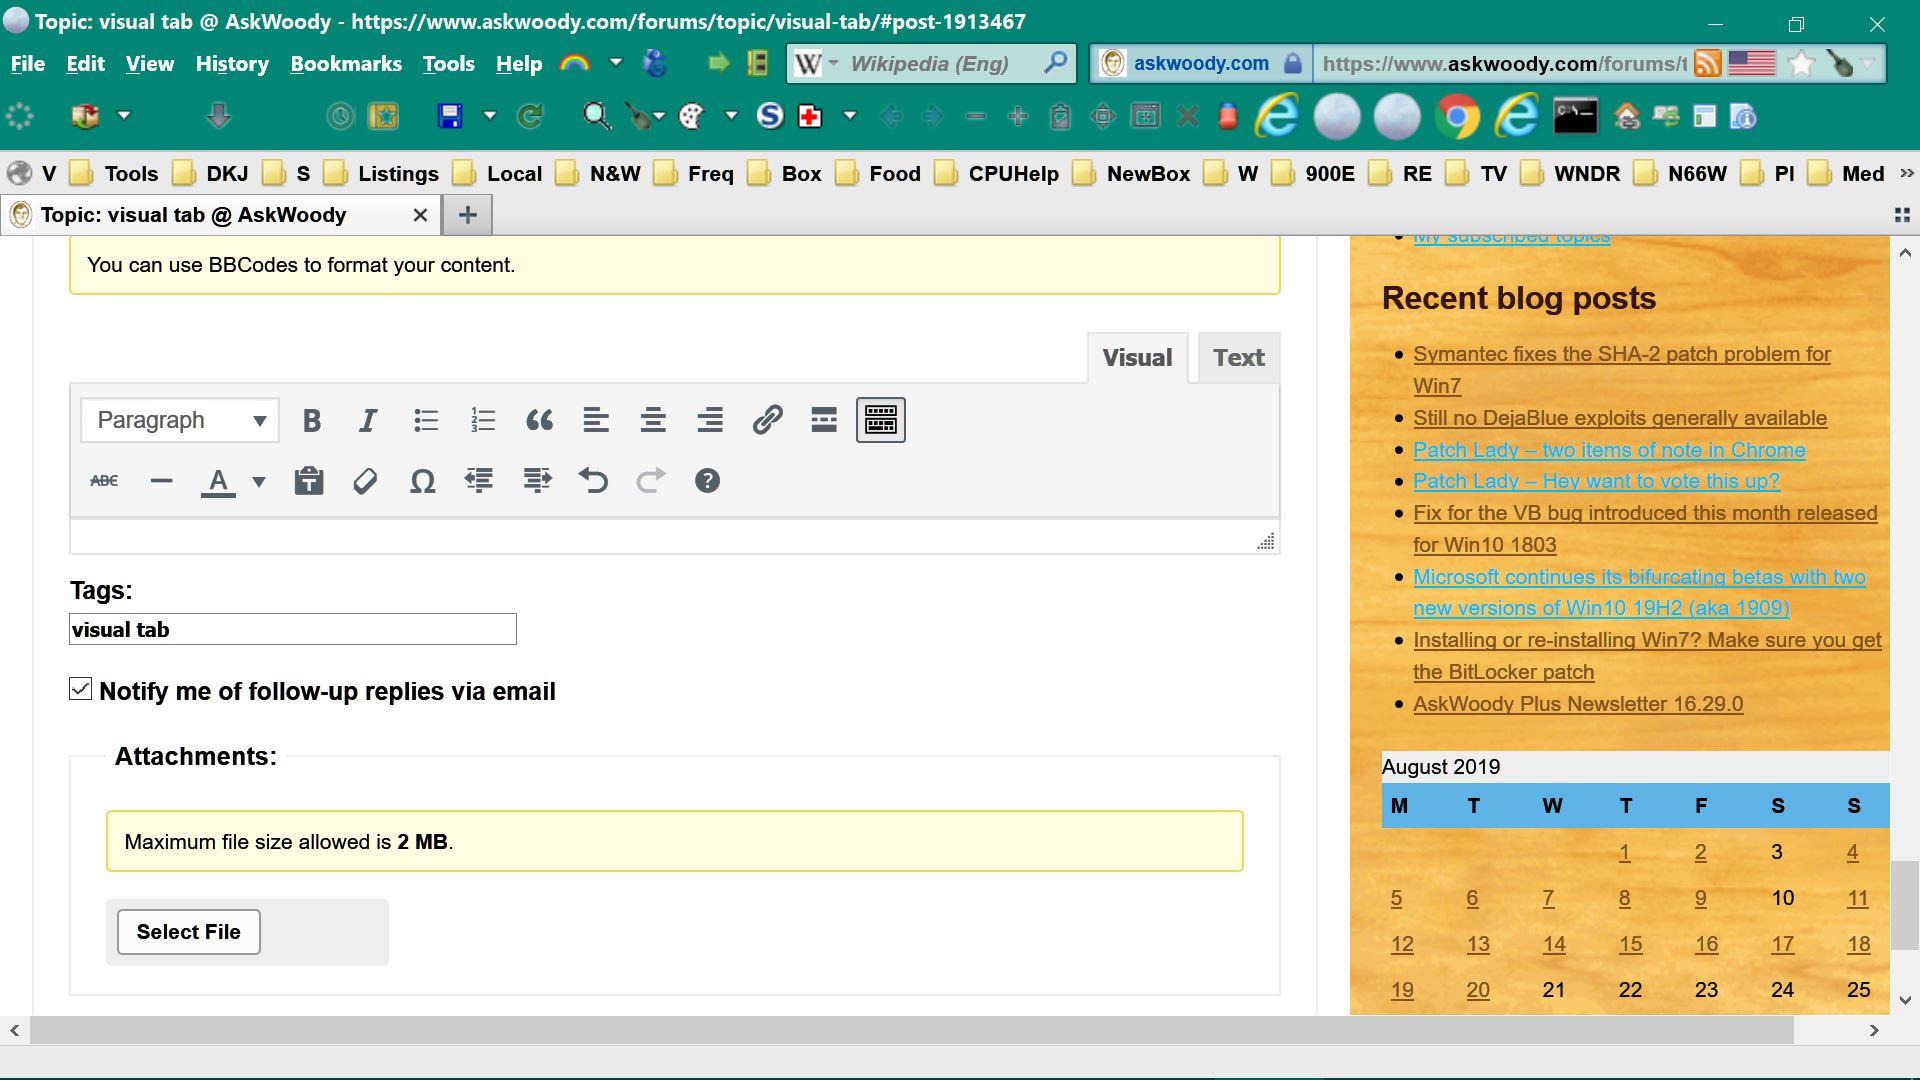
Task: Open the Bookmarks menu
Action: coord(345,64)
